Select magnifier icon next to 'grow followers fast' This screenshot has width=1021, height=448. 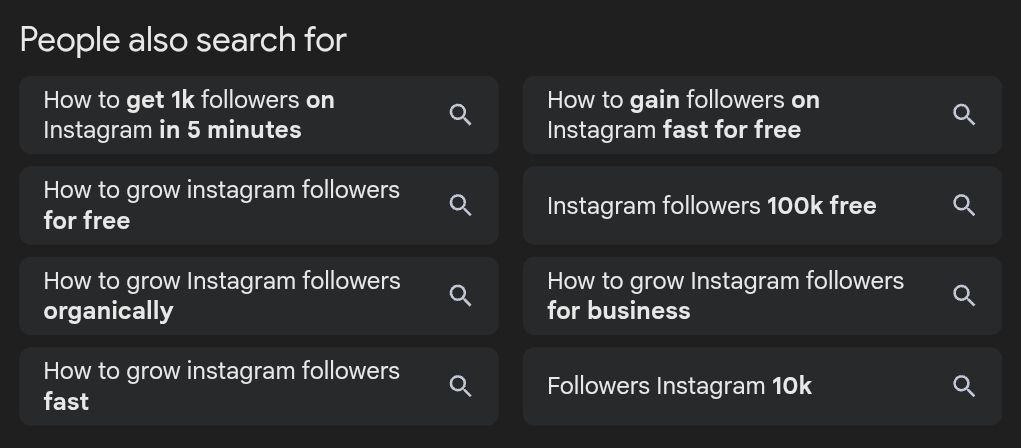pos(460,386)
